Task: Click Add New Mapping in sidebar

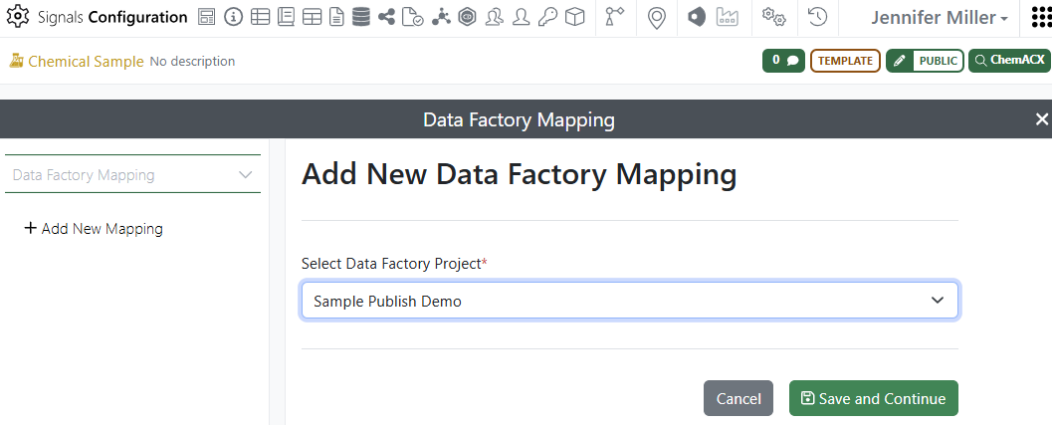Action: point(93,229)
